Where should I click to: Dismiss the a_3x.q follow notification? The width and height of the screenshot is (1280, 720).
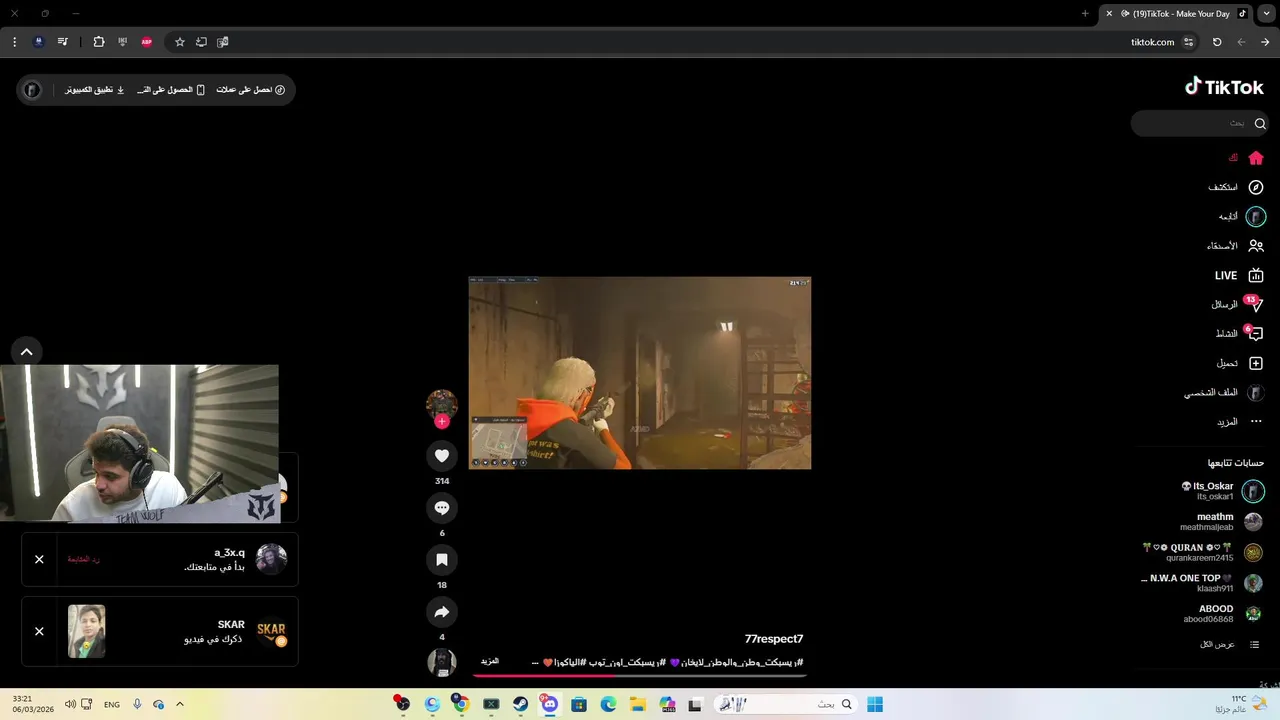[39, 559]
